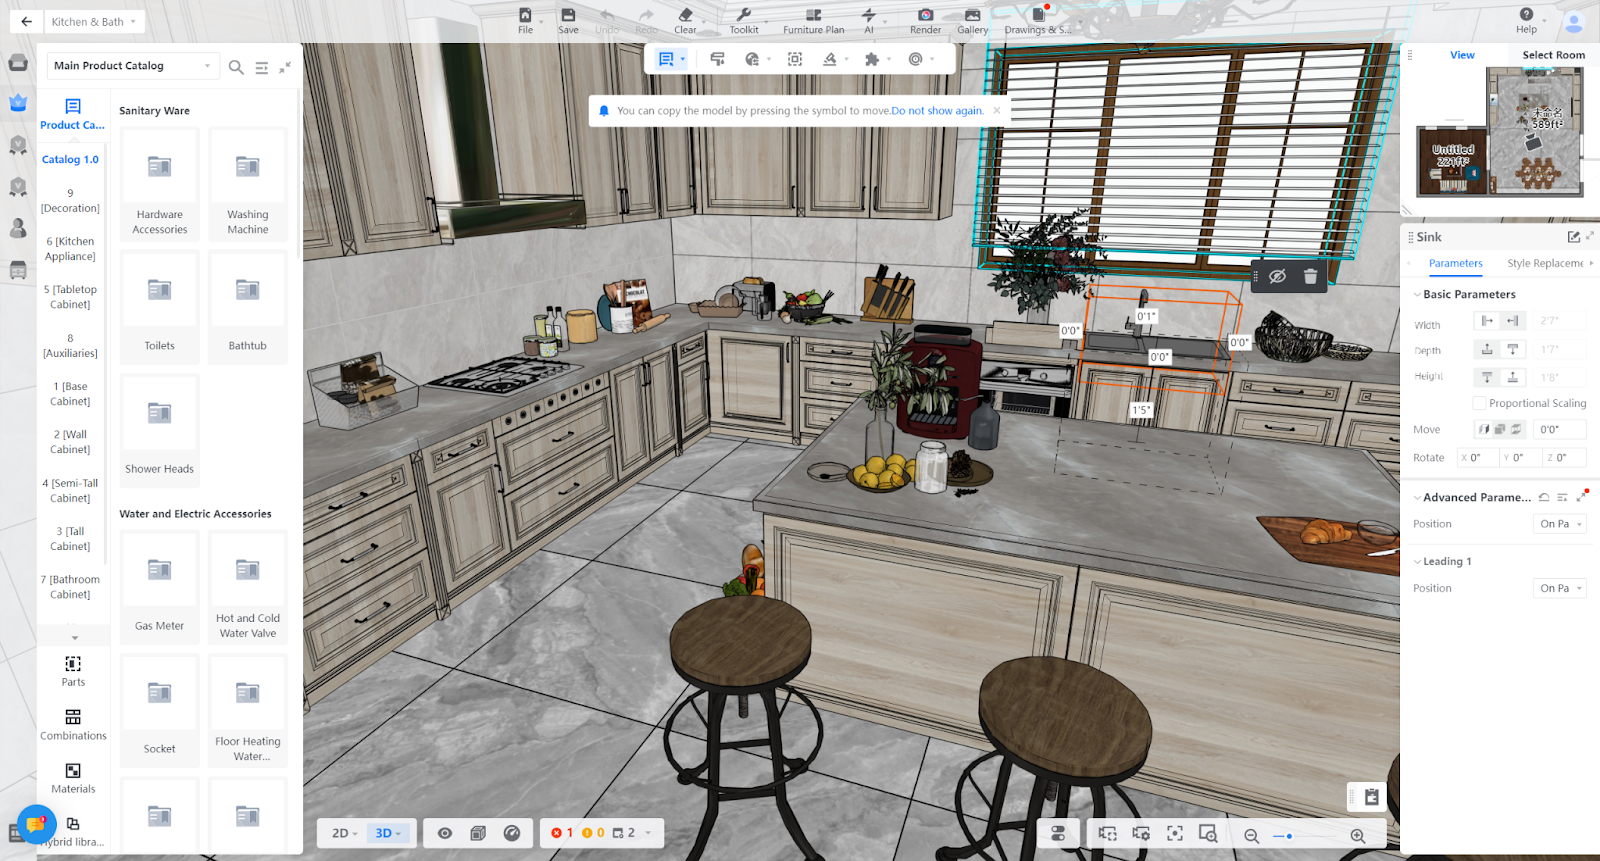Click the 3D box display icon in bottom bar
The image size is (1600, 861).
click(x=478, y=833)
